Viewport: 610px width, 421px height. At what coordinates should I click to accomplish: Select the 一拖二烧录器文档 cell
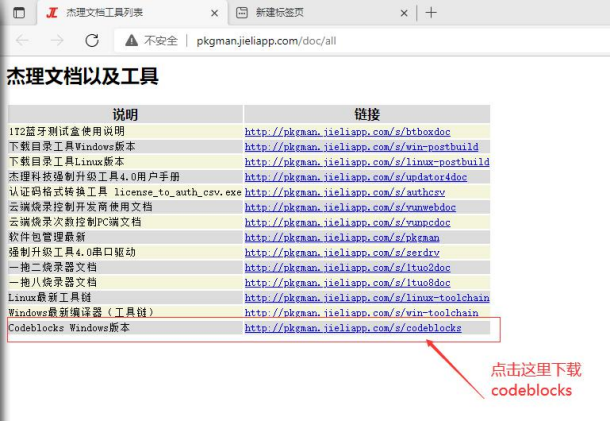[x=125, y=268]
